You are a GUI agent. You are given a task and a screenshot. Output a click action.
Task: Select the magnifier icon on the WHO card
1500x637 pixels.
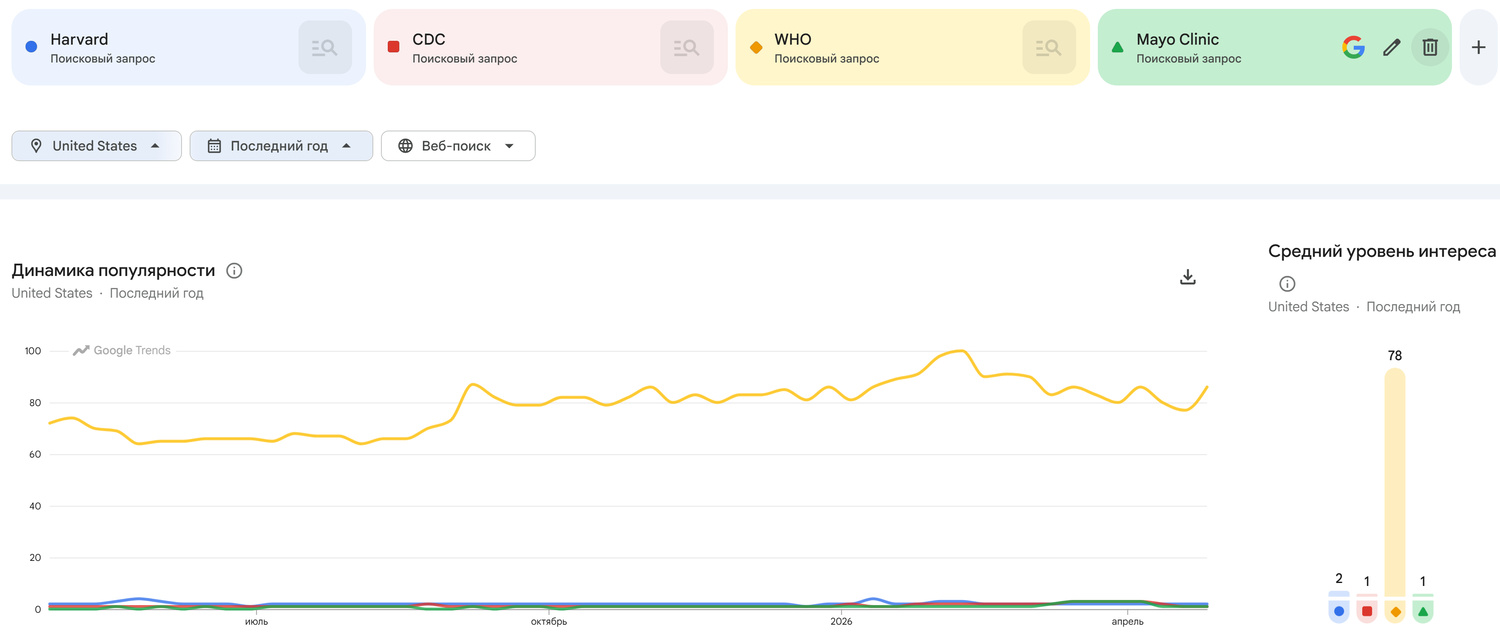pos(1048,46)
